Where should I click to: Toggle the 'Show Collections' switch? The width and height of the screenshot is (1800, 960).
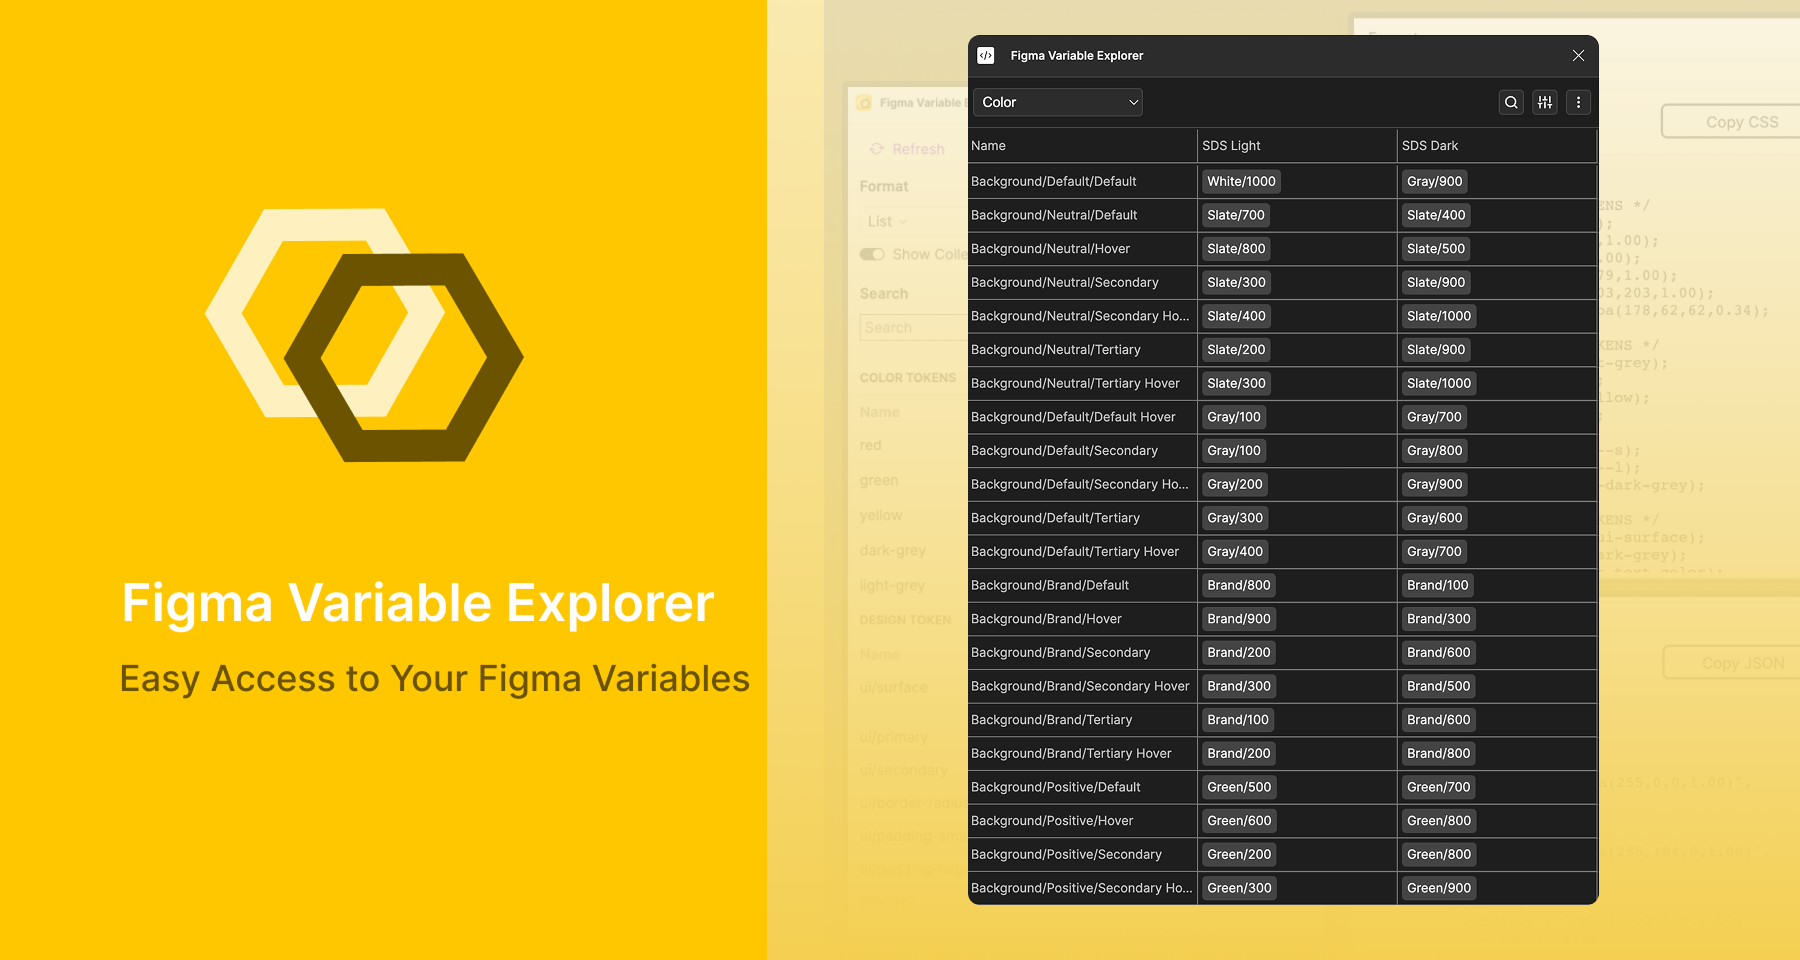tap(871, 254)
